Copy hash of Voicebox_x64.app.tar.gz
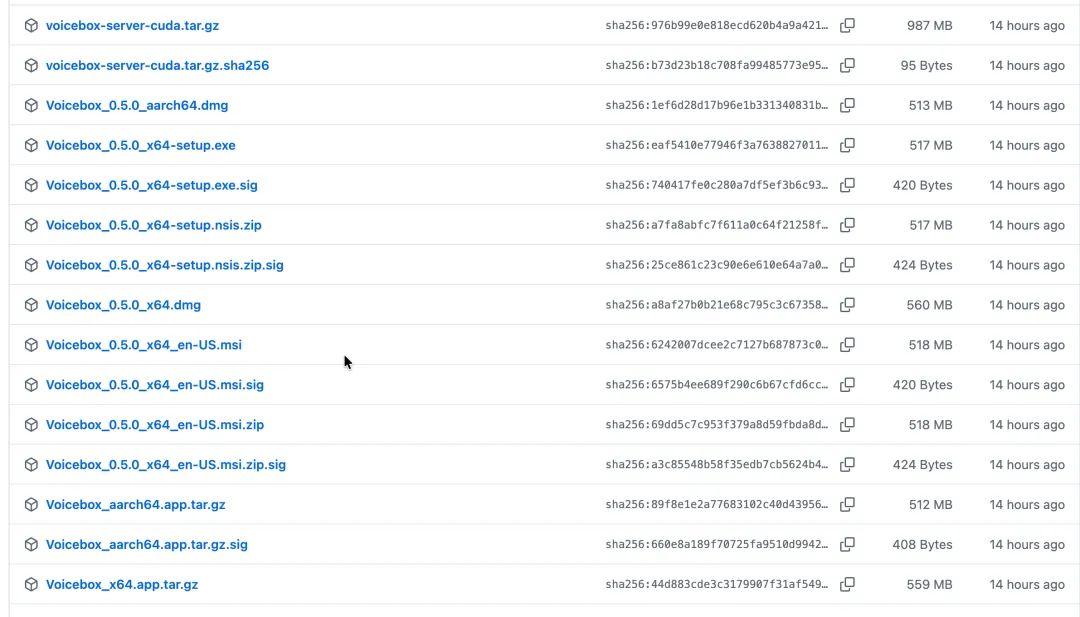 pyautogui.click(x=847, y=585)
